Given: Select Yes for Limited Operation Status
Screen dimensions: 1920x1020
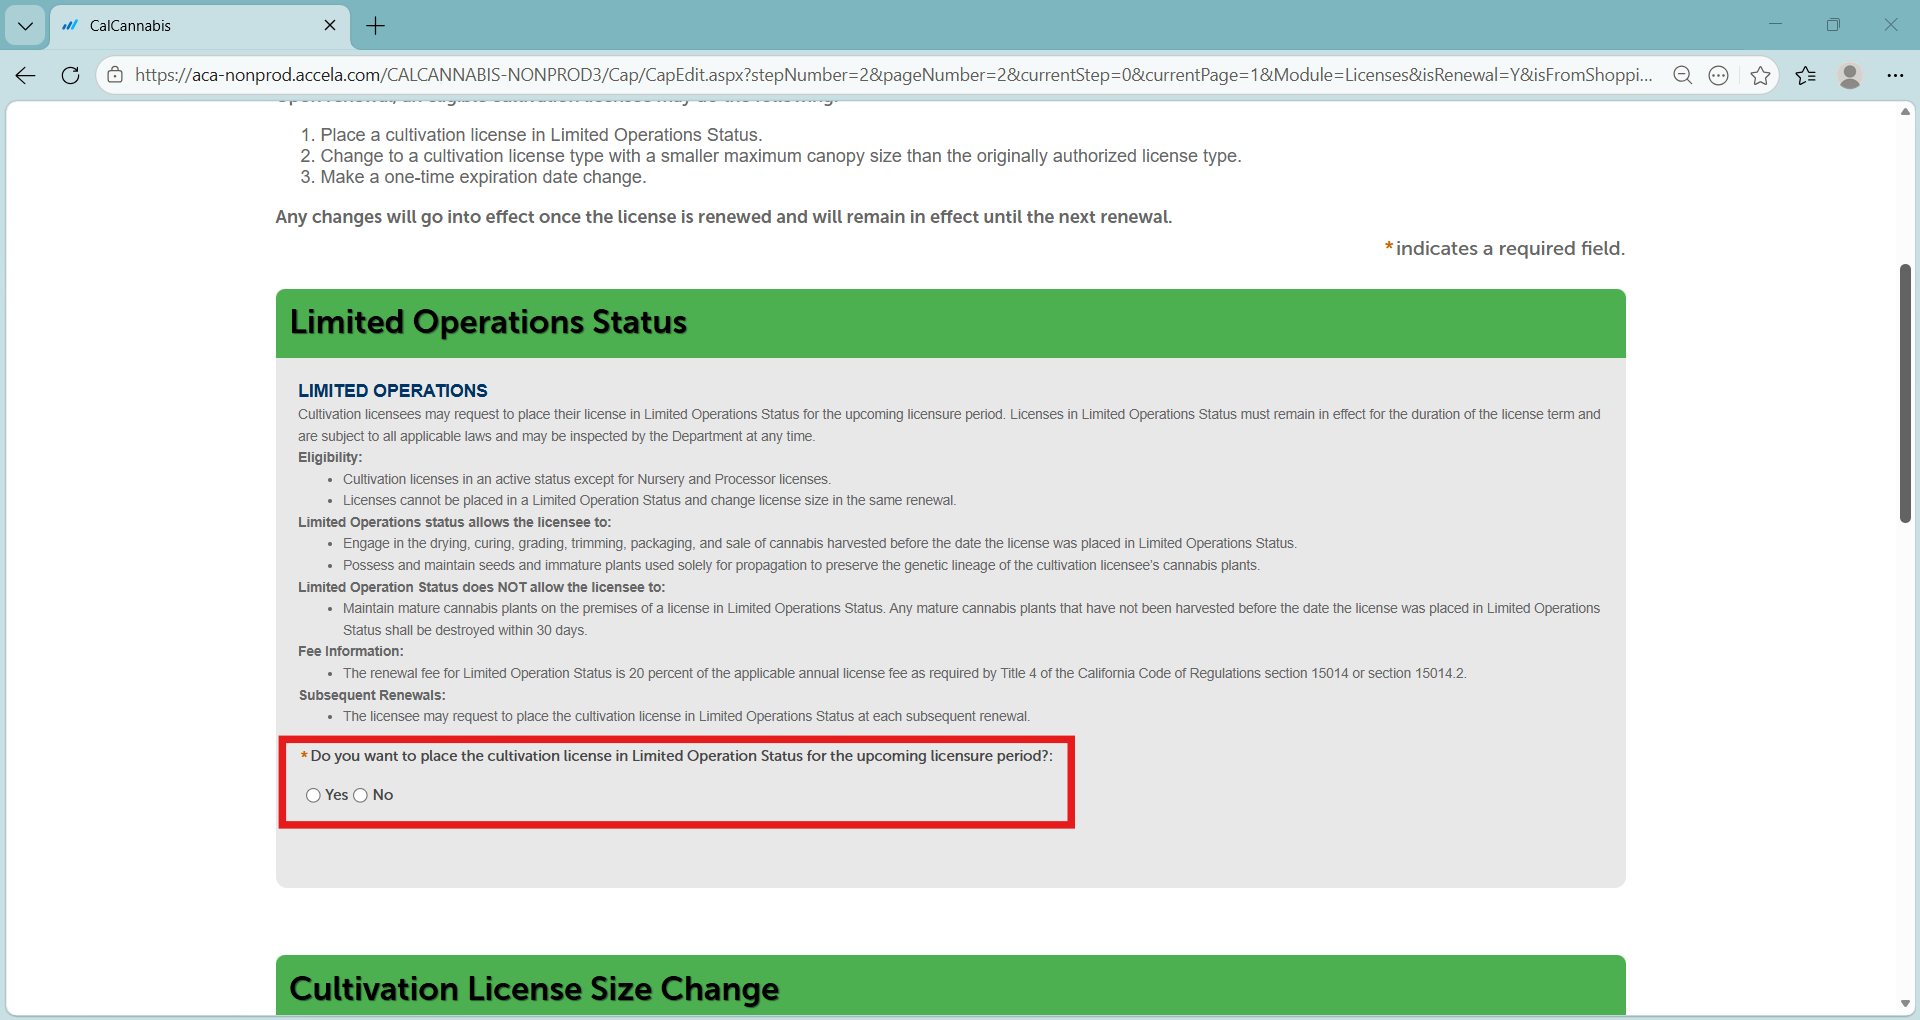Looking at the screenshot, I should 313,795.
